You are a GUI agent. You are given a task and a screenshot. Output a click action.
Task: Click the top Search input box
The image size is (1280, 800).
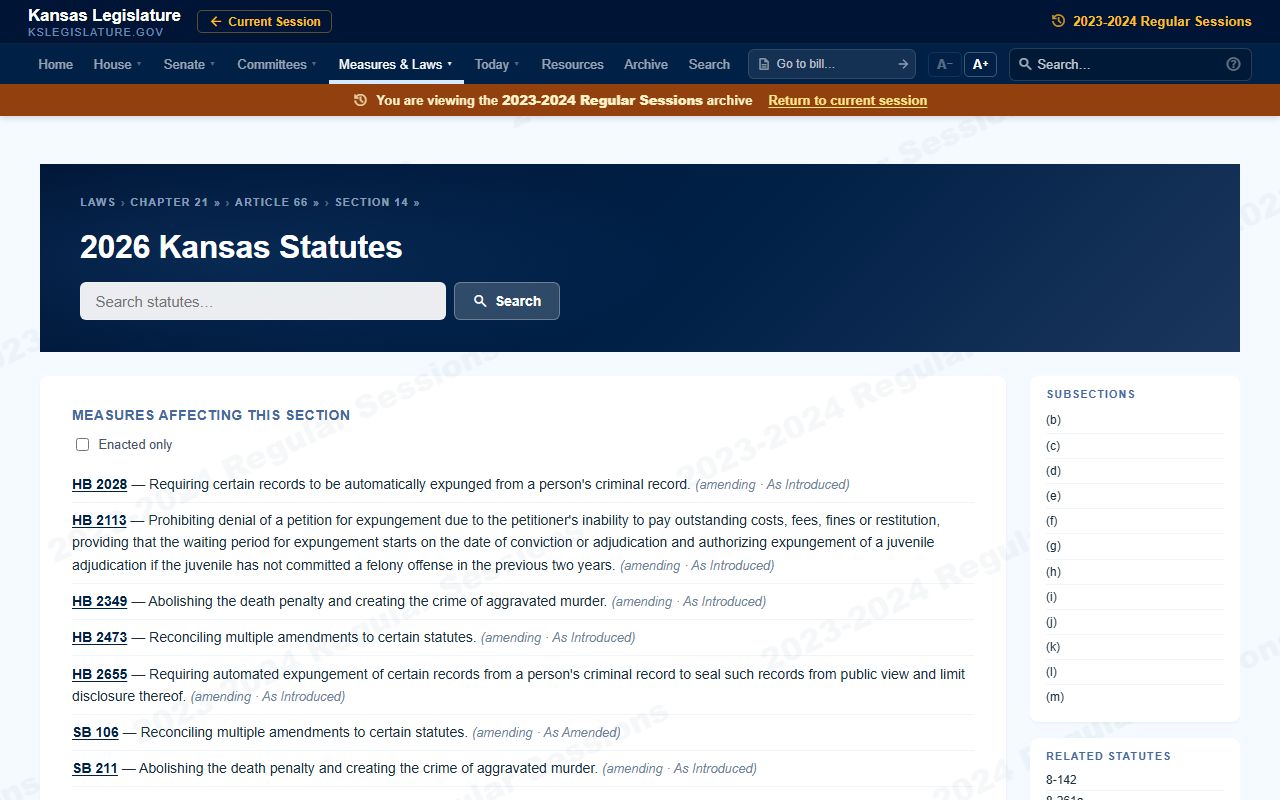click(1129, 64)
